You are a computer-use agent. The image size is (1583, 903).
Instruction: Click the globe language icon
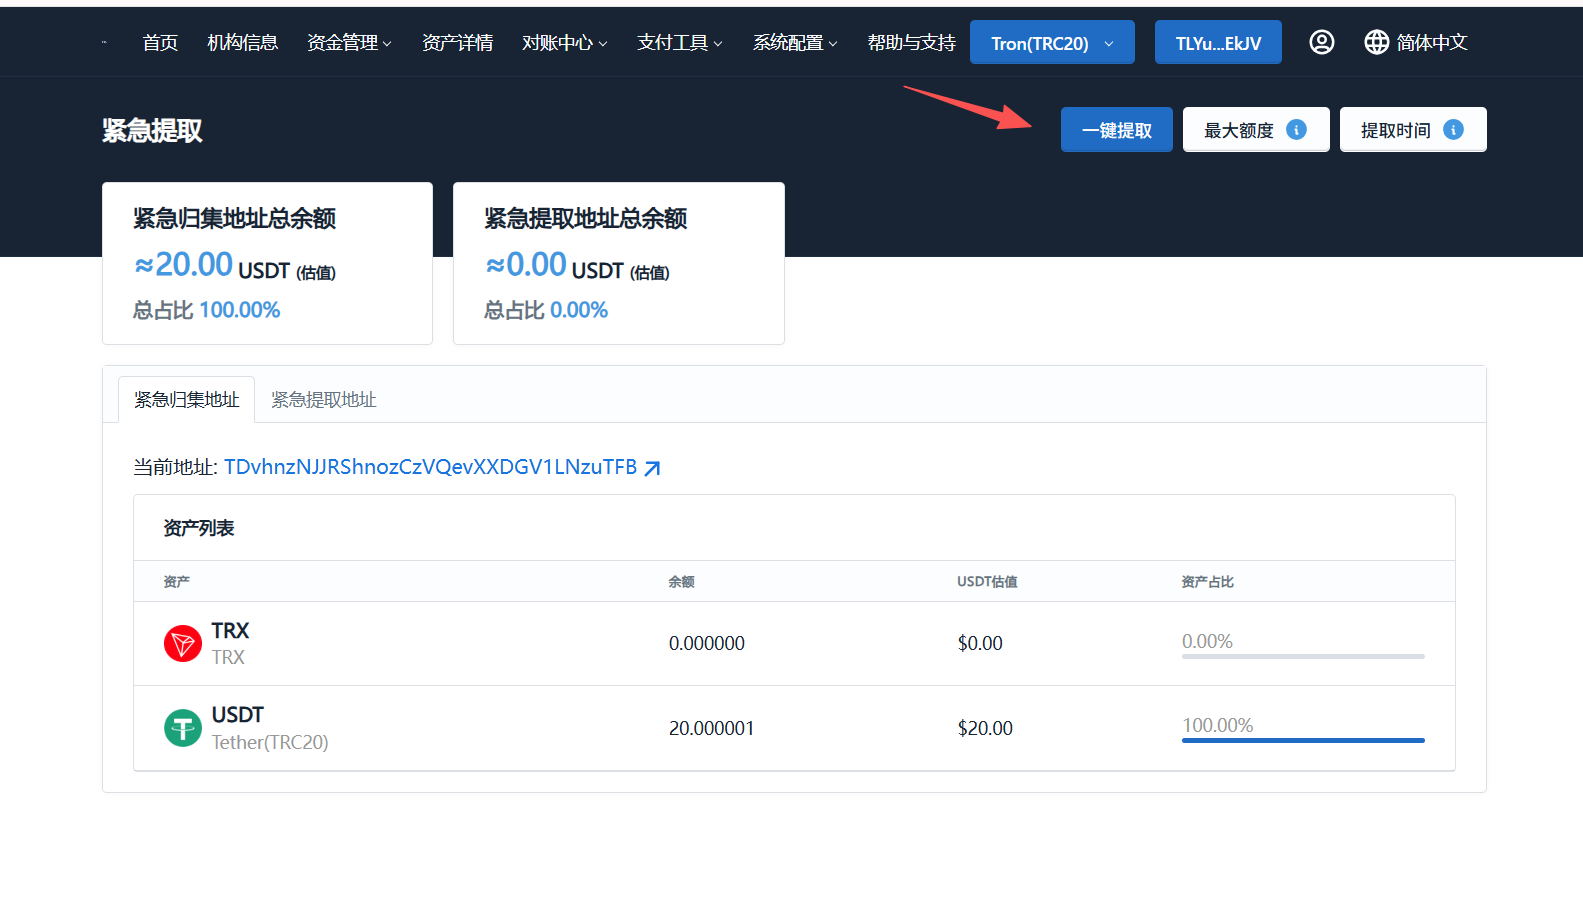pos(1376,42)
